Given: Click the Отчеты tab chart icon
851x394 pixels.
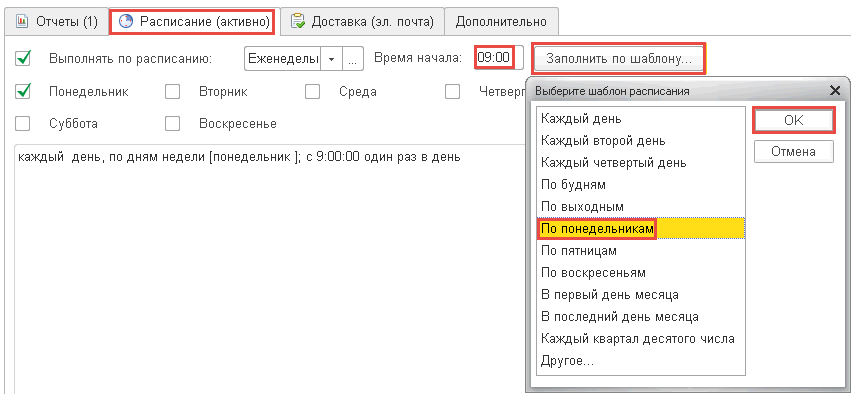Looking at the screenshot, I should tap(22, 22).
